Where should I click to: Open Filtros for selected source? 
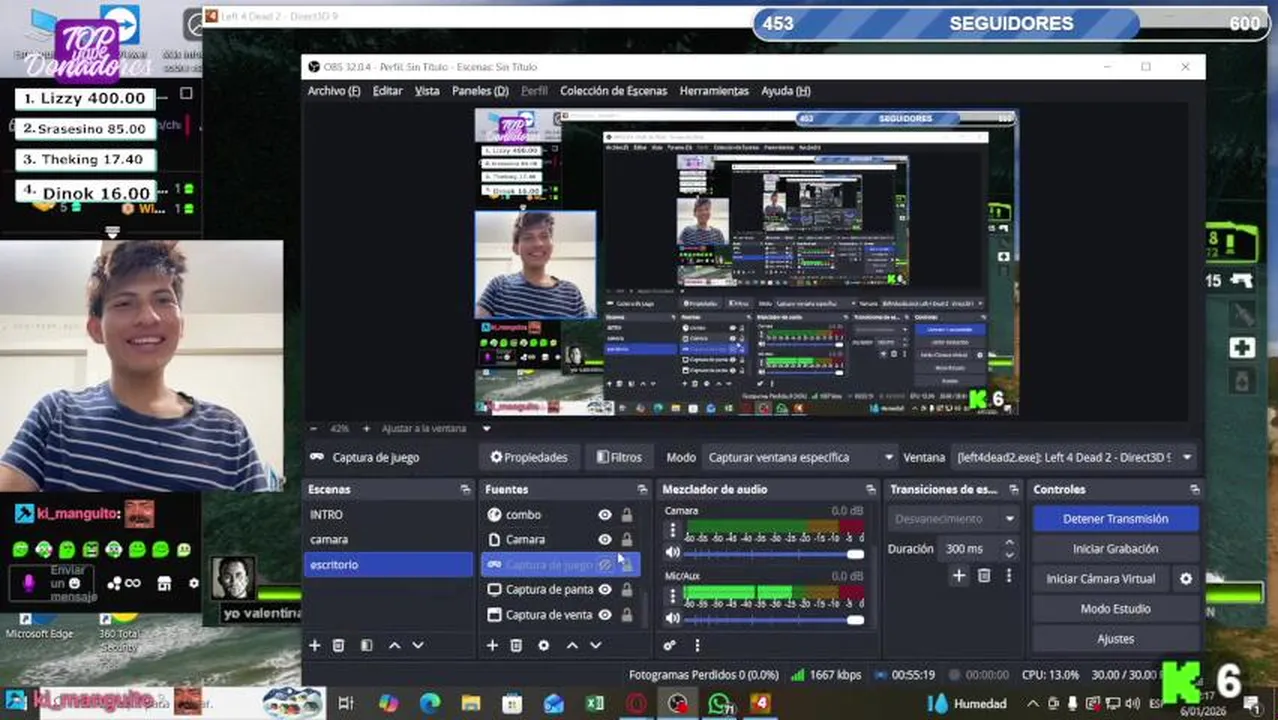coord(619,458)
